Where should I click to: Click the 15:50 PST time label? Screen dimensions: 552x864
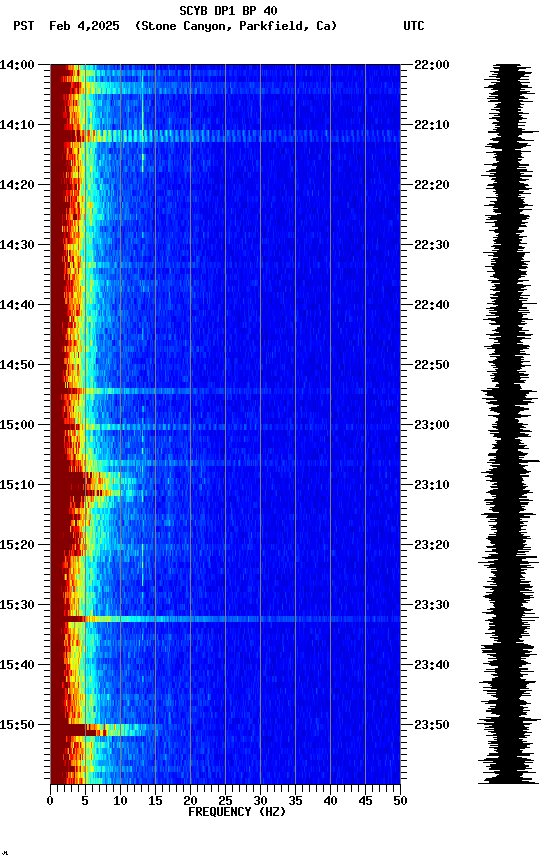click(17, 725)
